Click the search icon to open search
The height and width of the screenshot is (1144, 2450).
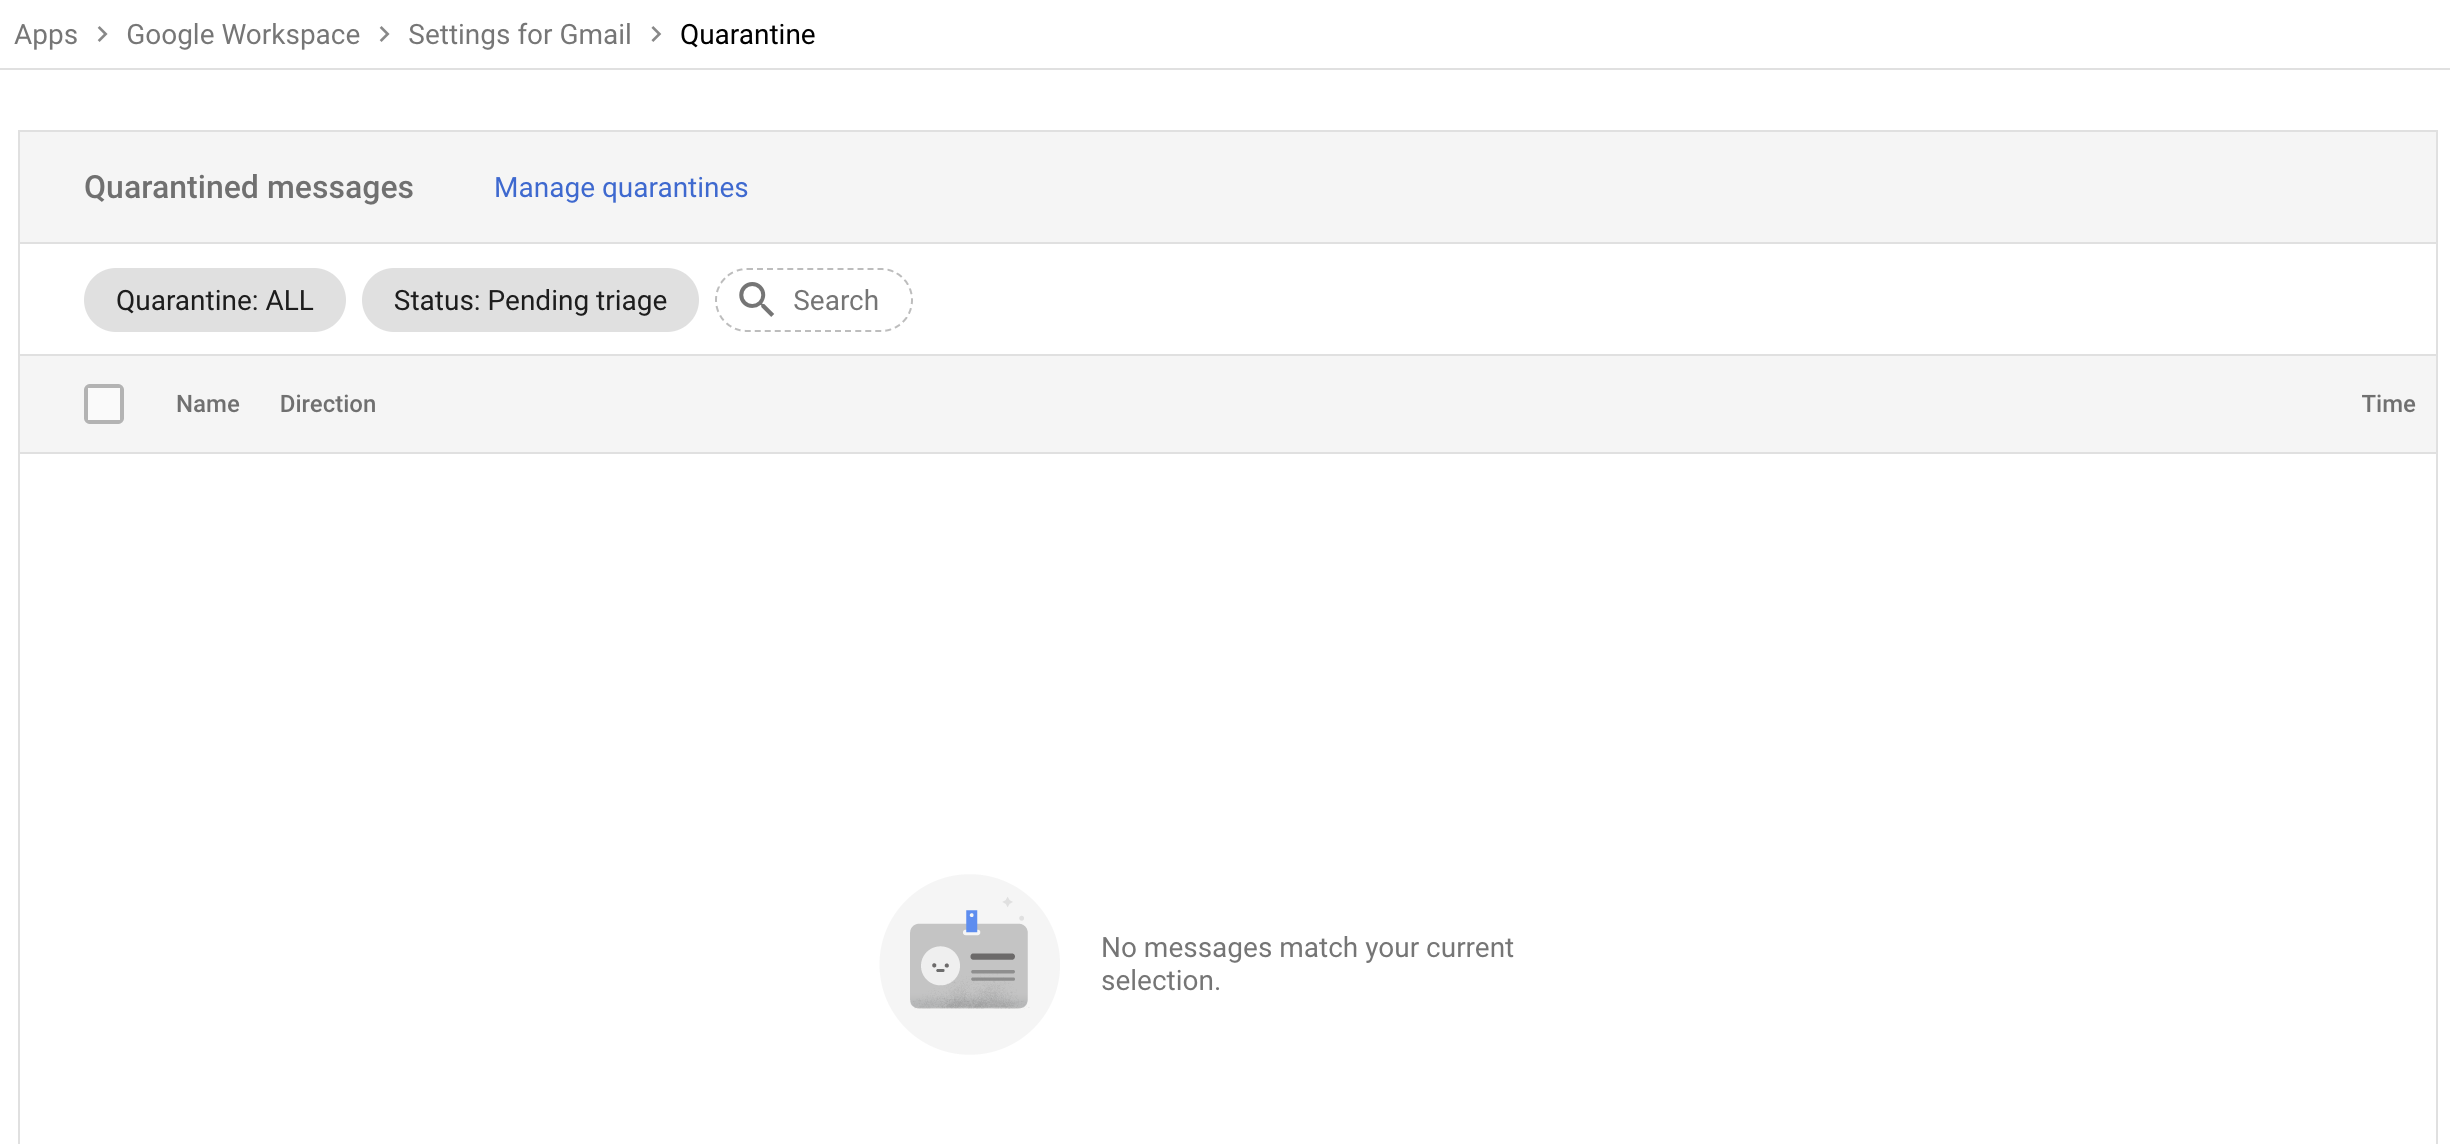point(755,299)
